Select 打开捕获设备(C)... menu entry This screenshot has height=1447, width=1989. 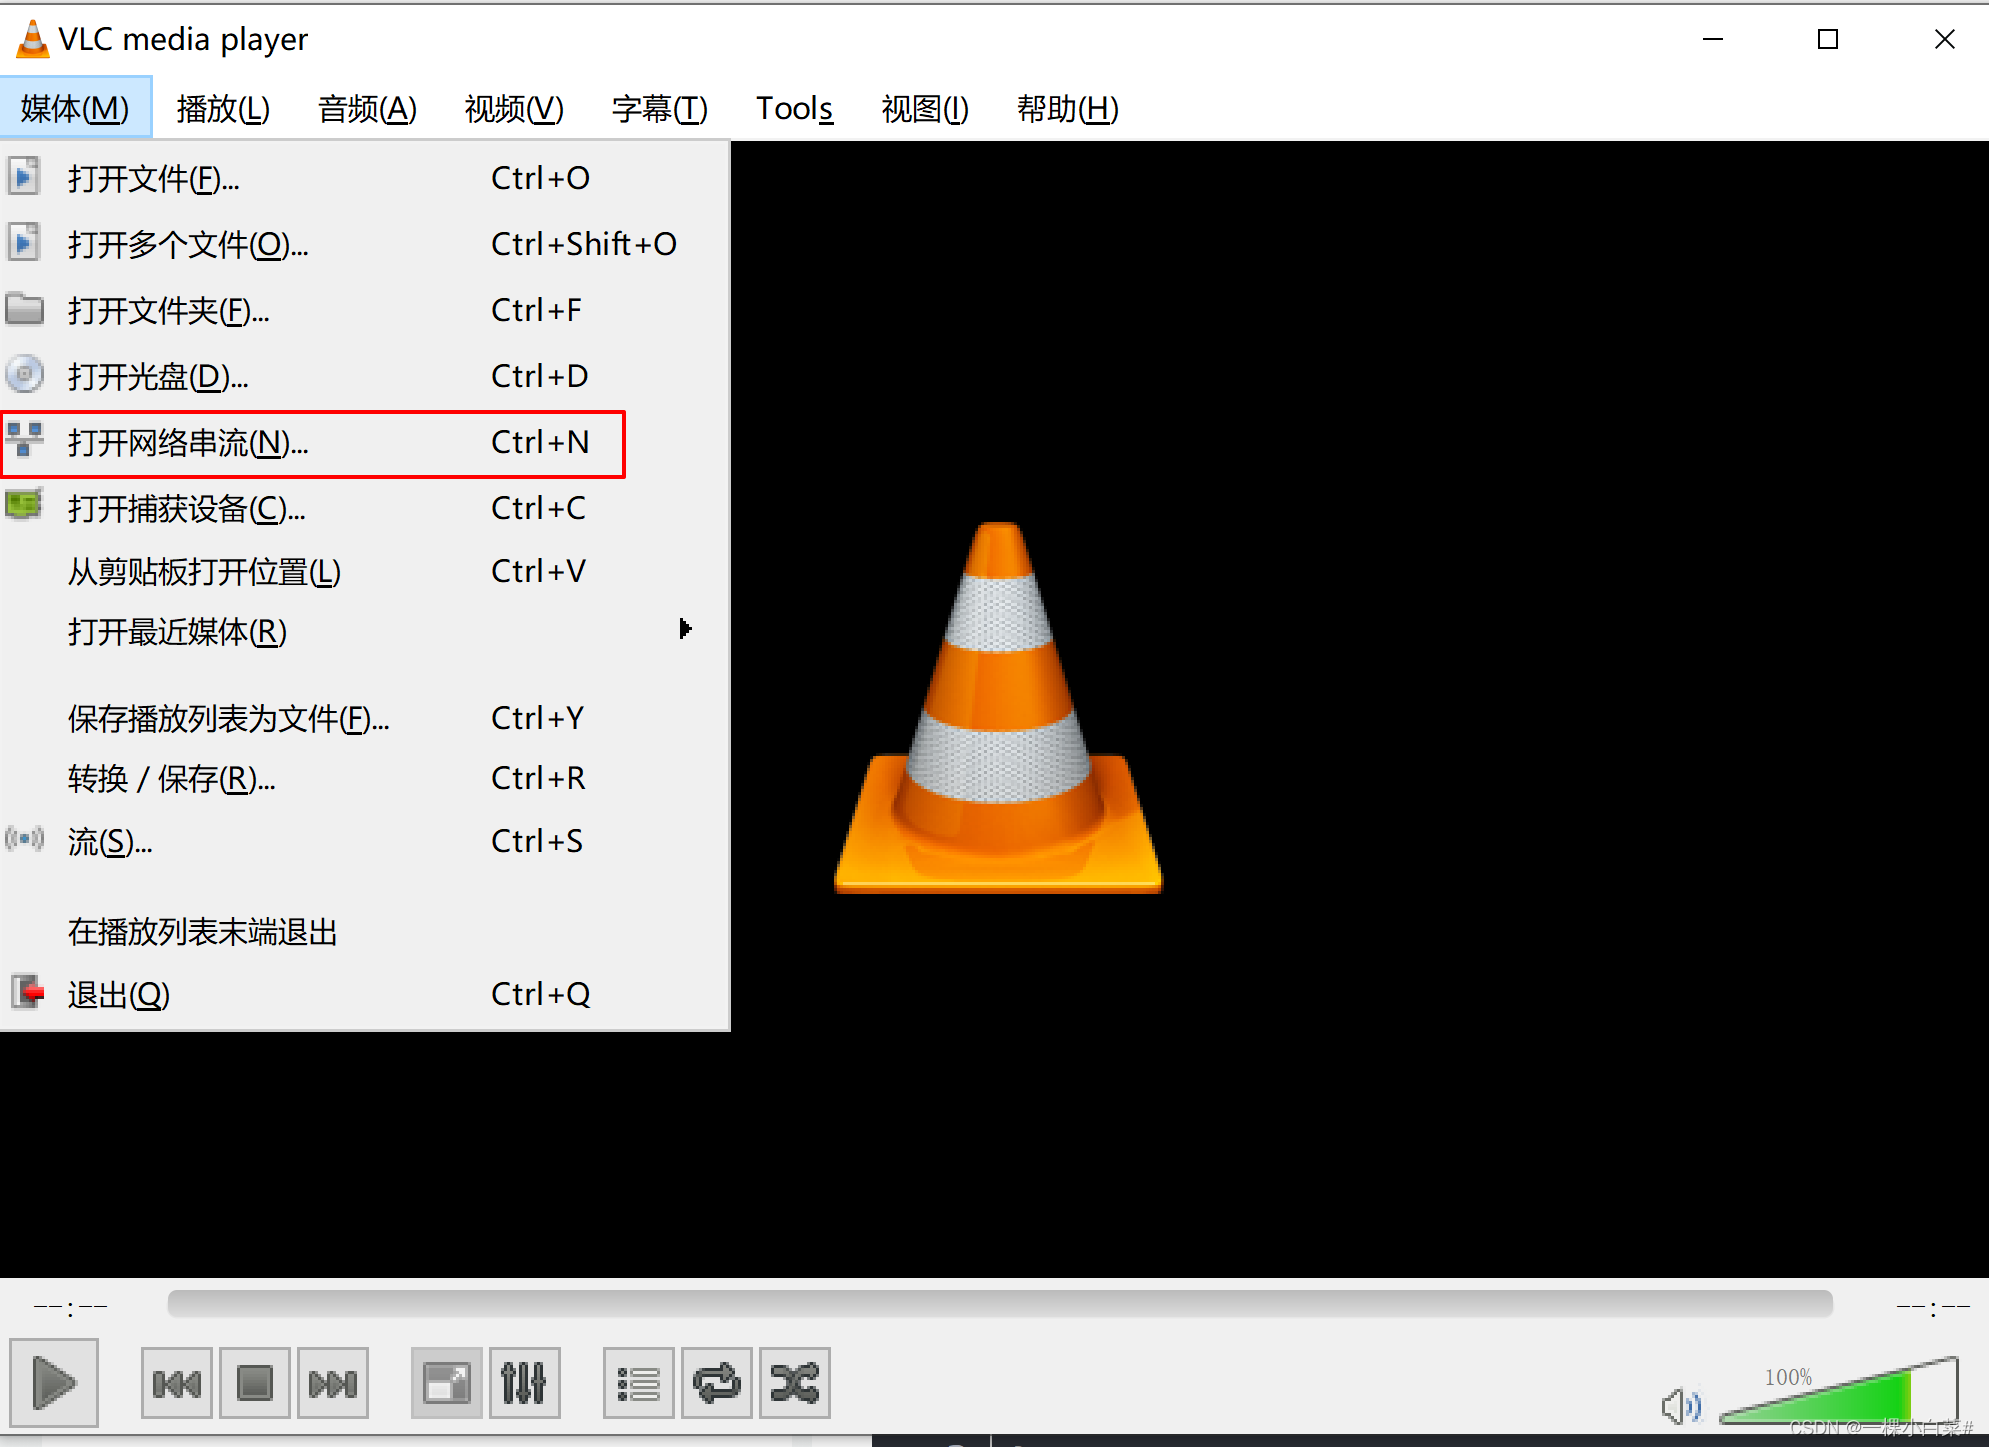tap(365, 508)
